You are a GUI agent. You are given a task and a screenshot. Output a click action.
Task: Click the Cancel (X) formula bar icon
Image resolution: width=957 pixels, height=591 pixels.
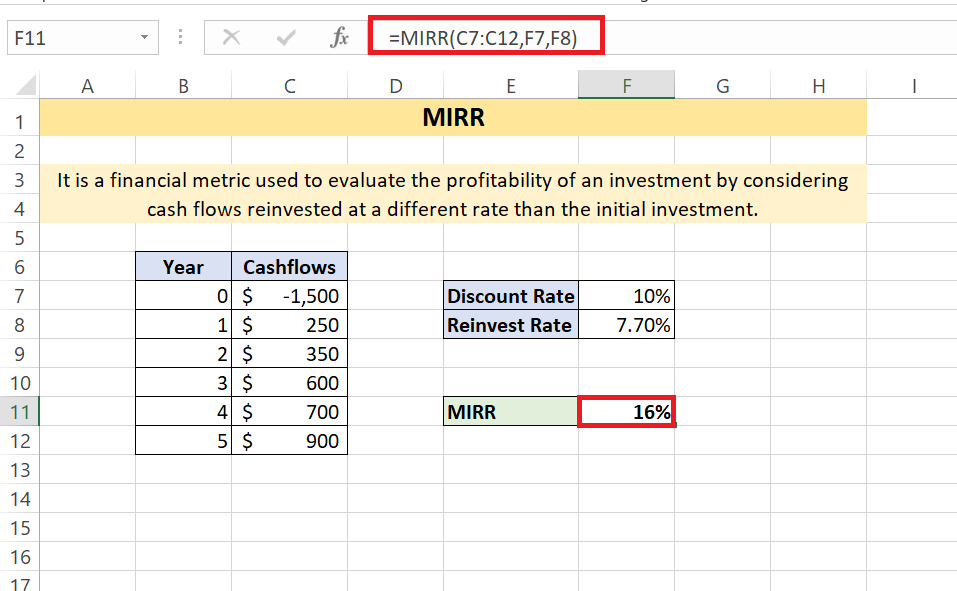(x=231, y=38)
